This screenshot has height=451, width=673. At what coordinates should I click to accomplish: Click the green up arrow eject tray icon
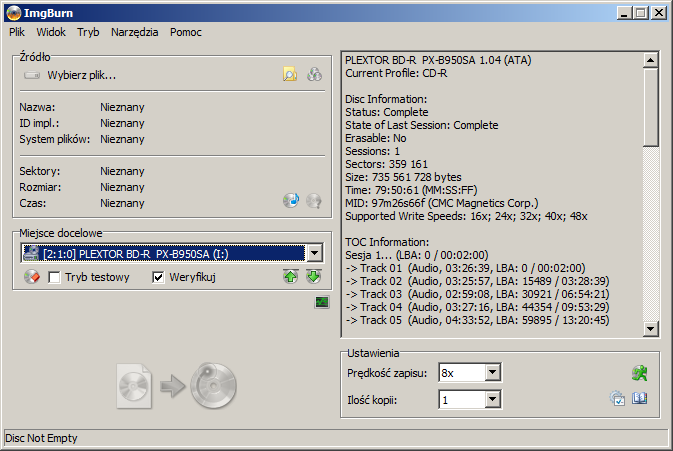[291, 277]
